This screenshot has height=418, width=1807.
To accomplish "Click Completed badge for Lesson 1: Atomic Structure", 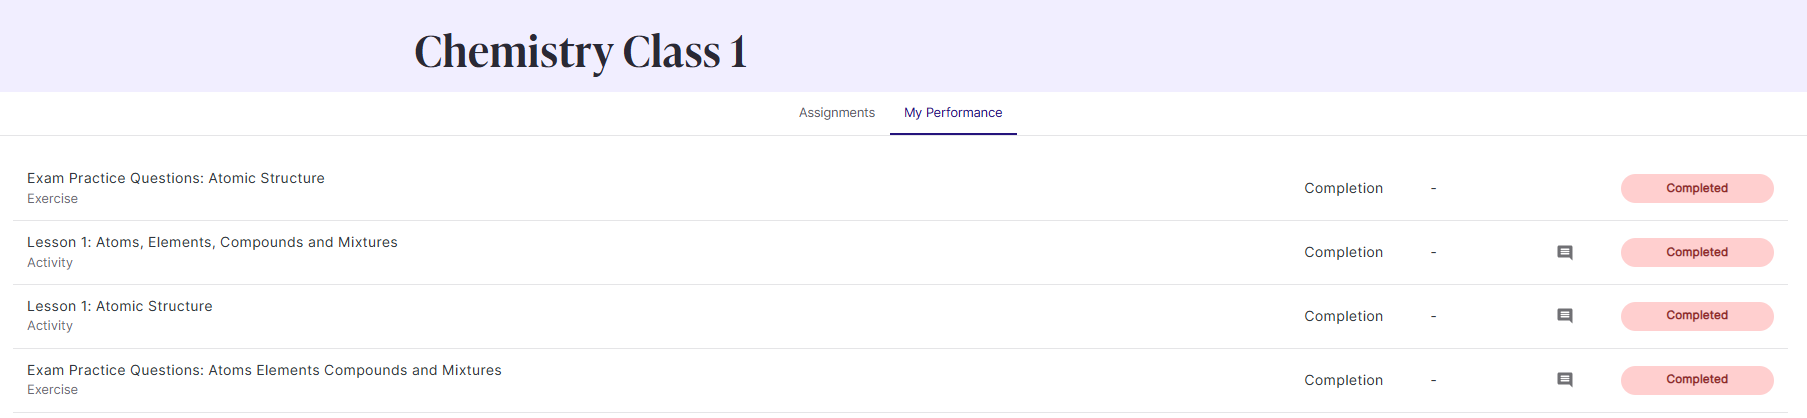I will coord(1697,316).
